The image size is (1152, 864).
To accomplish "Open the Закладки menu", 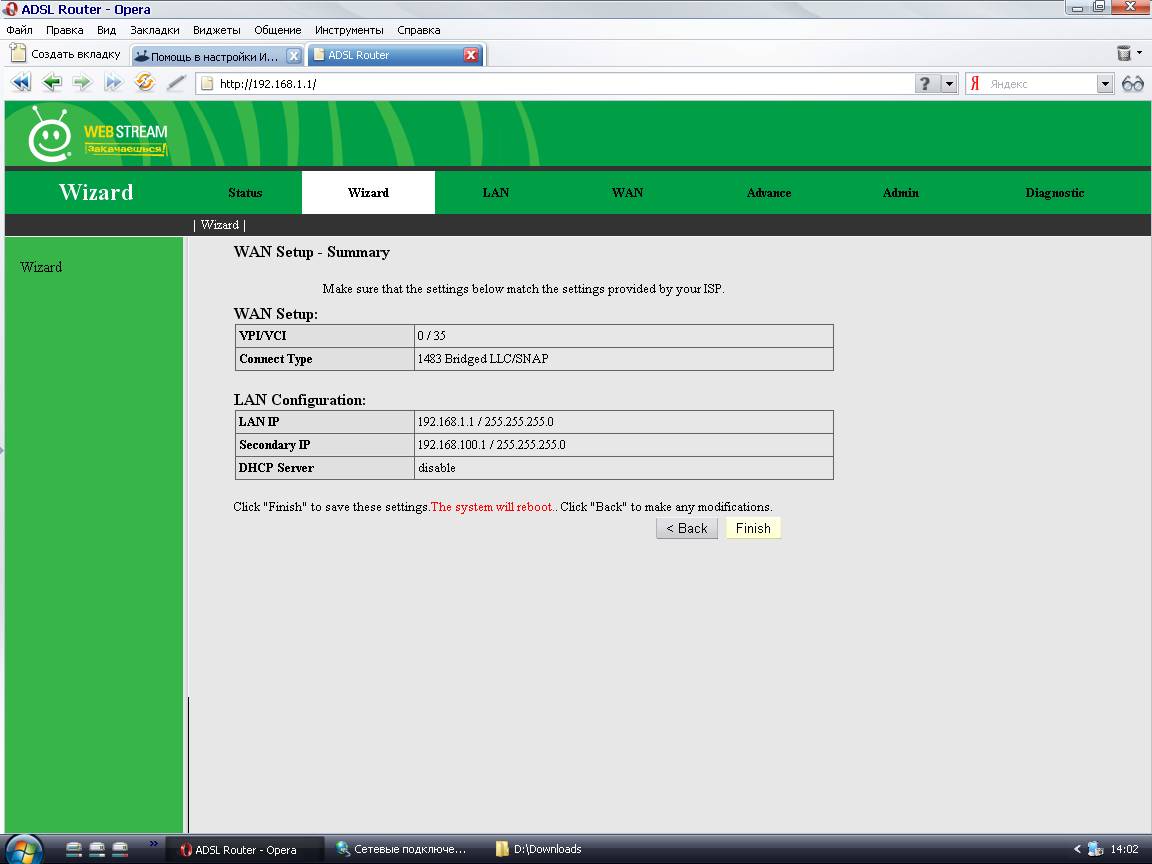I will pyautogui.click(x=154, y=30).
